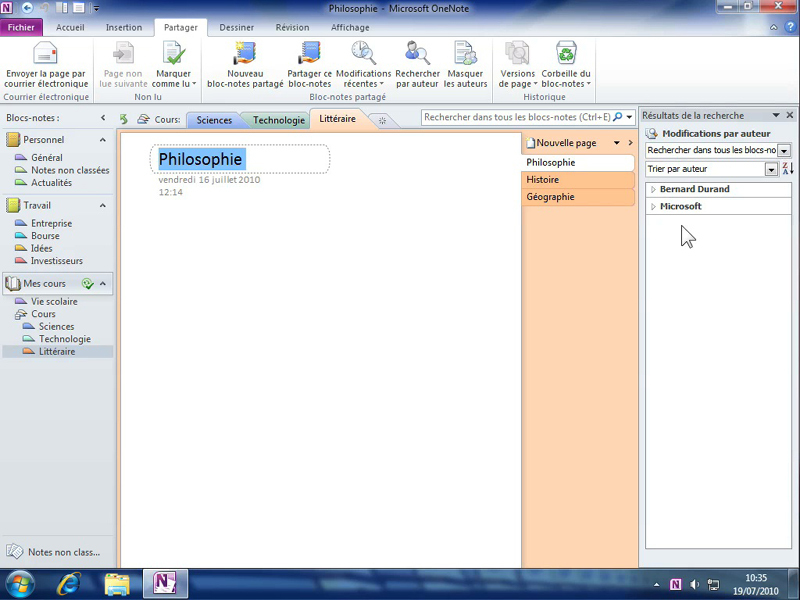
Task: Switch to Accueil ribbon tab
Action: (x=70, y=28)
